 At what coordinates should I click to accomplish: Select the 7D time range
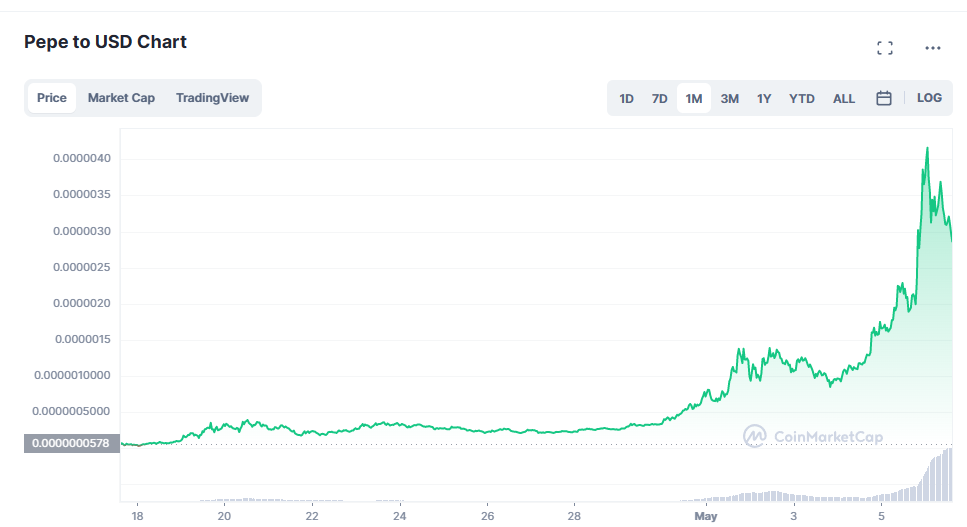(x=659, y=98)
